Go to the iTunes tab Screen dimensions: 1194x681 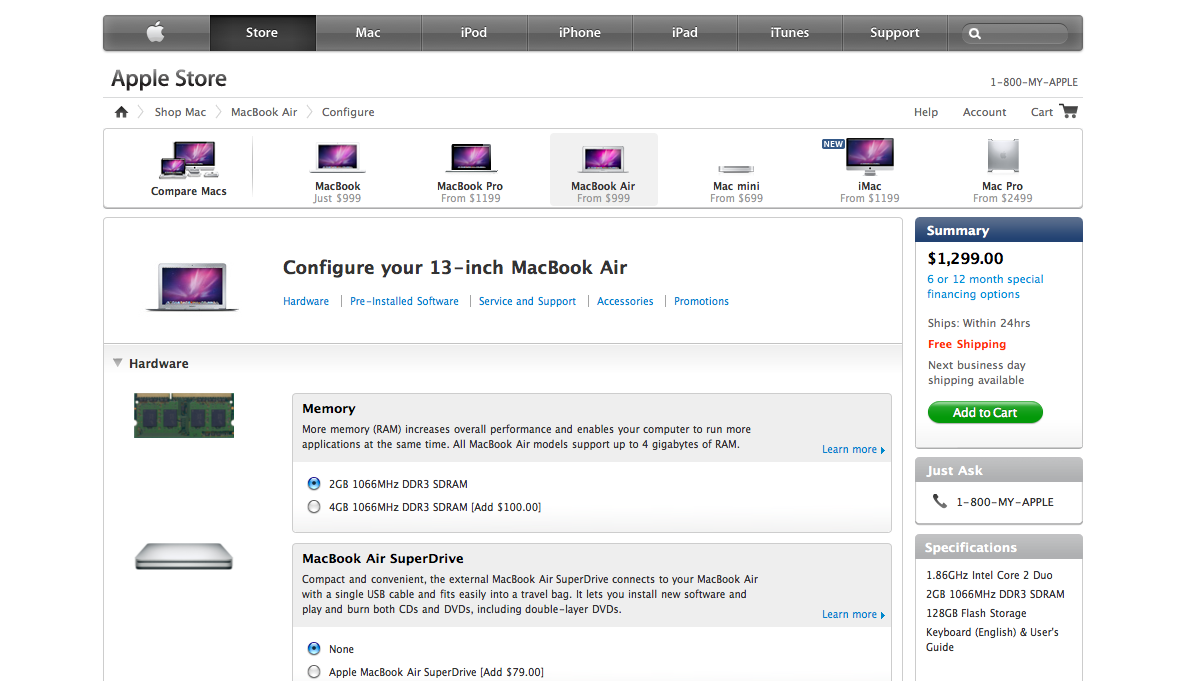pyautogui.click(x=790, y=33)
